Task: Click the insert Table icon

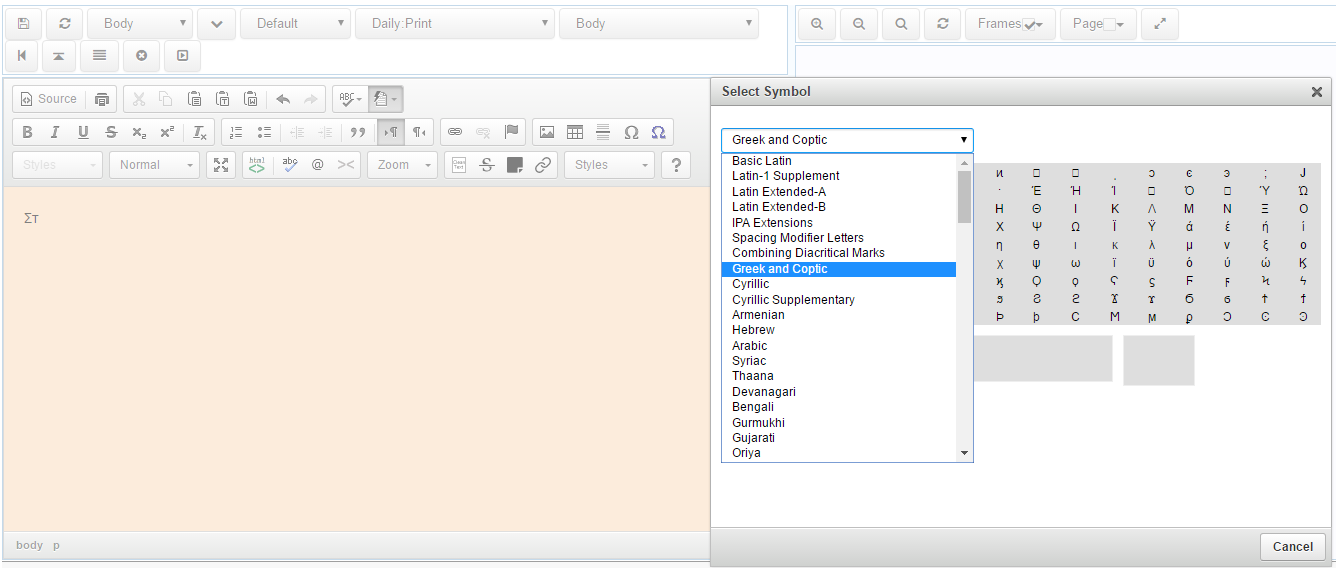Action: (575, 132)
